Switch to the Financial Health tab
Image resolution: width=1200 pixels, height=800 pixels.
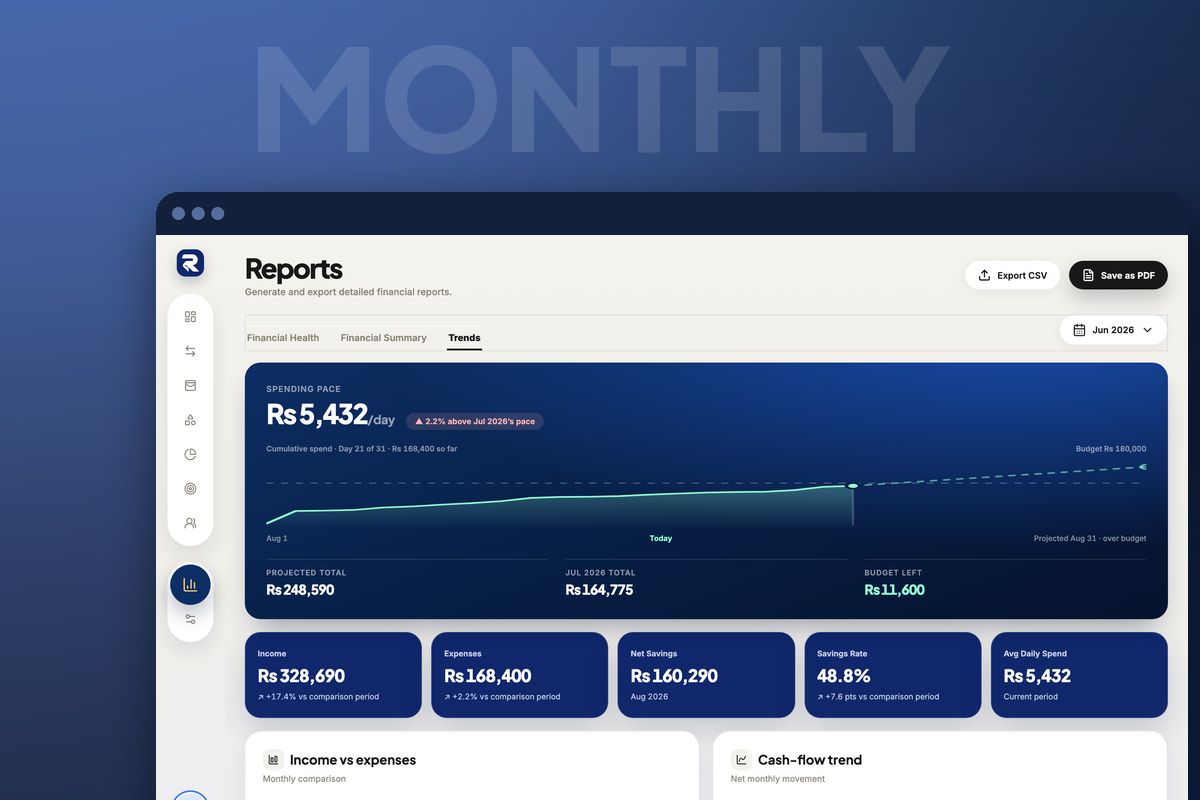coord(283,338)
